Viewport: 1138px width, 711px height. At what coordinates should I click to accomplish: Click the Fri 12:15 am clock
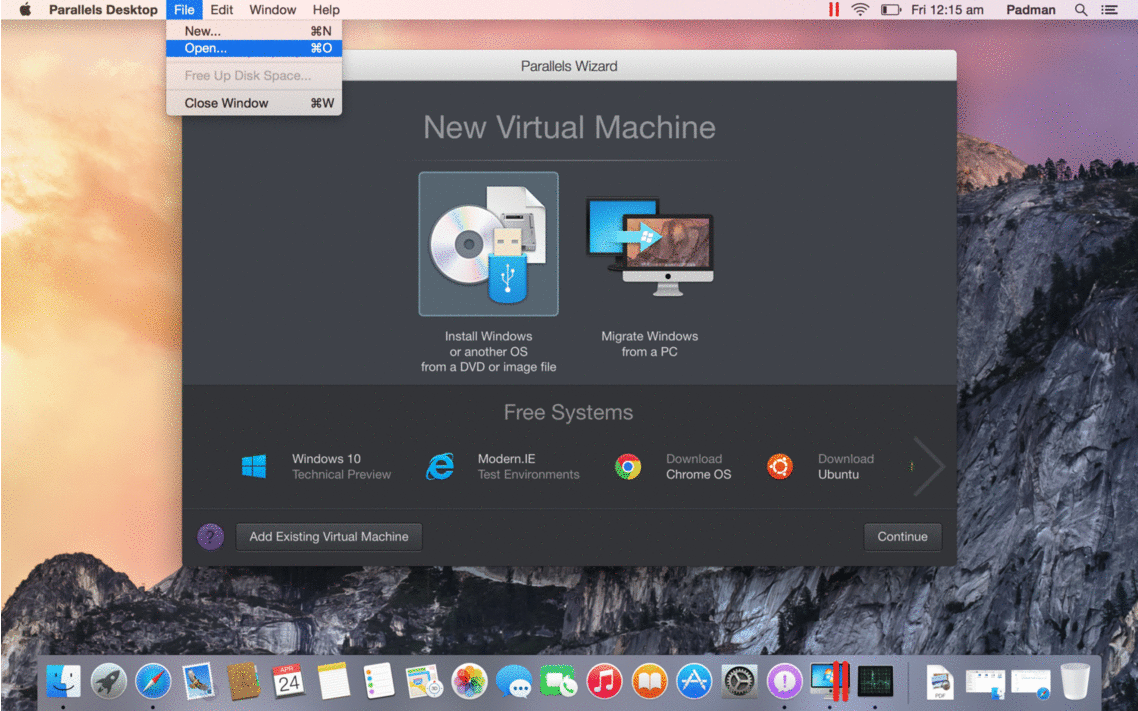(947, 9)
